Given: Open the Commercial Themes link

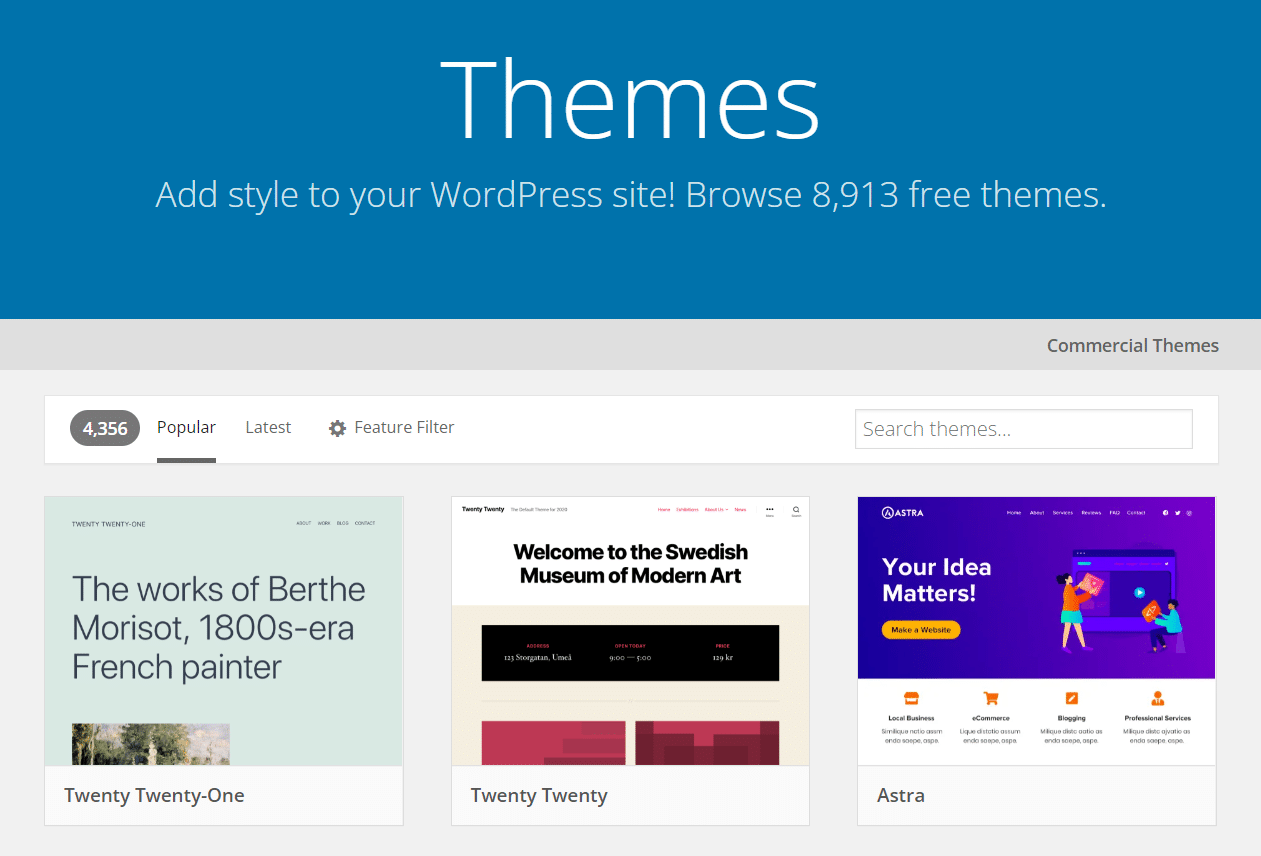Looking at the screenshot, I should (1132, 345).
